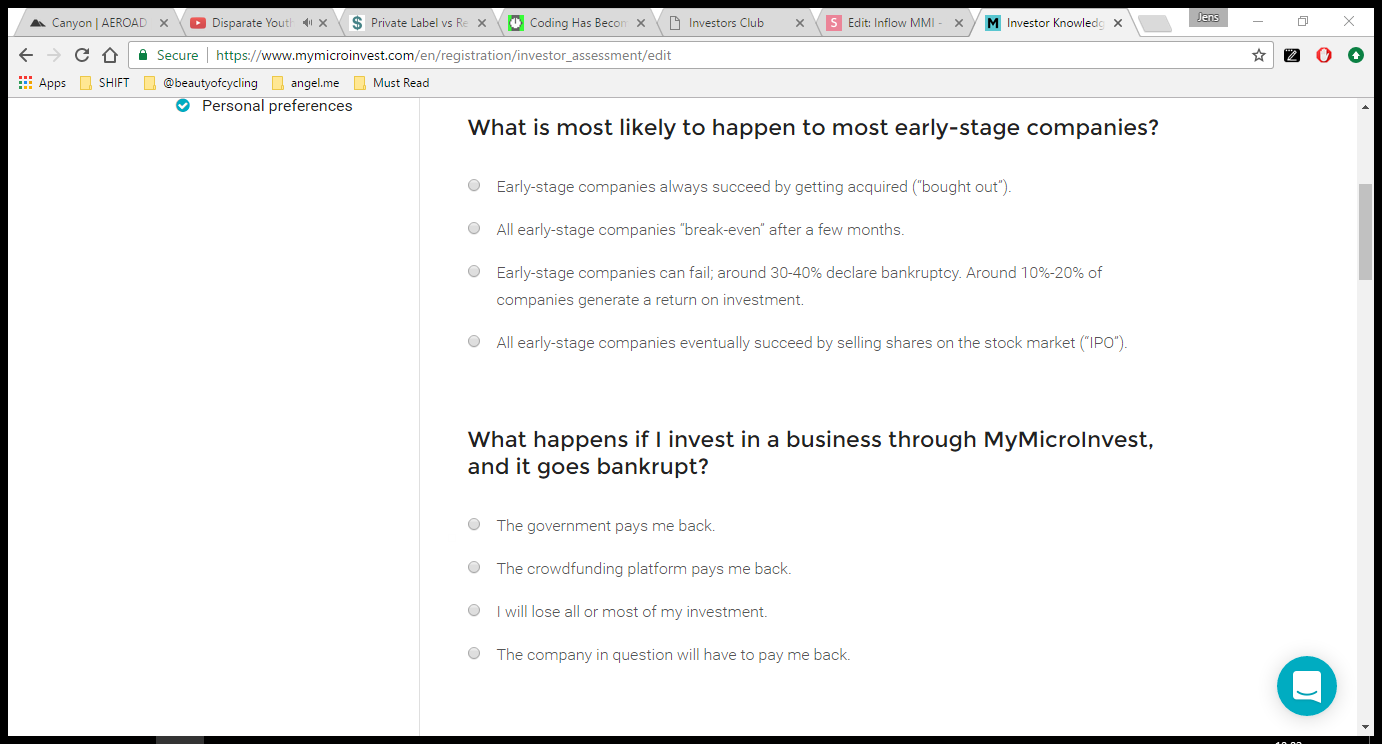This screenshot has width=1382, height=744.
Task: Switch to Edit: Inflow MMI tab
Action: click(x=893, y=22)
